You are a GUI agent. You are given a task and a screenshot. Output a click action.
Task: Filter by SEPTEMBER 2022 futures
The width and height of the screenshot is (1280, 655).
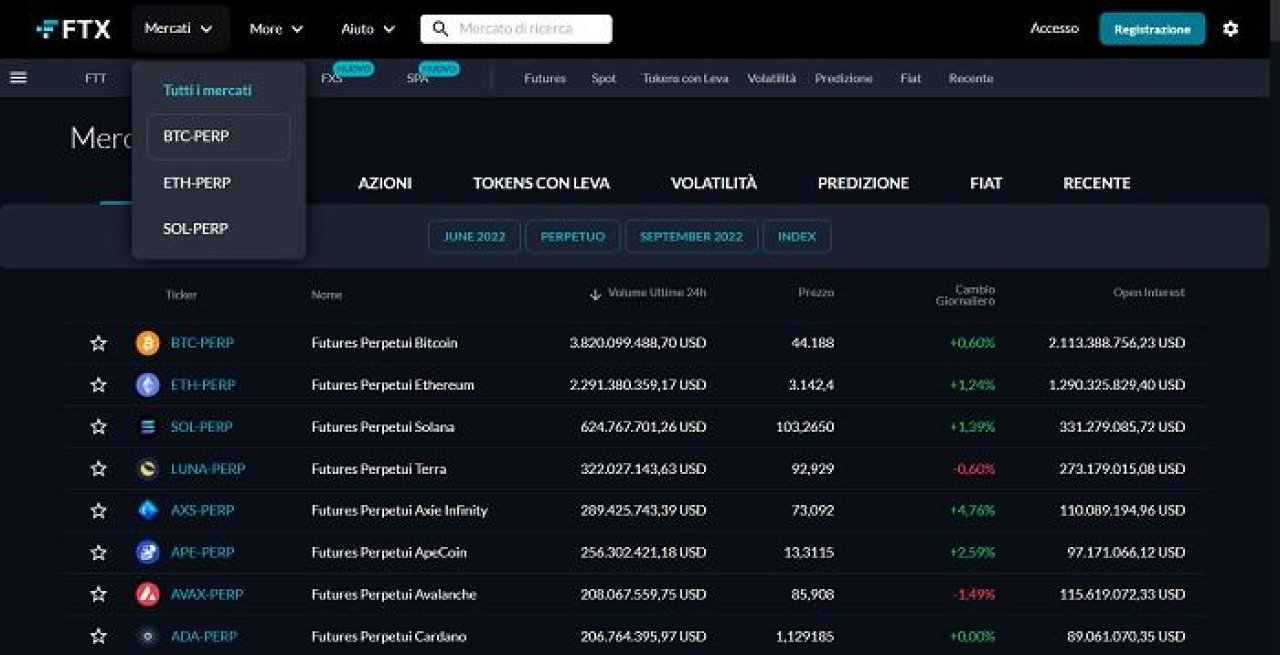[692, 237]
